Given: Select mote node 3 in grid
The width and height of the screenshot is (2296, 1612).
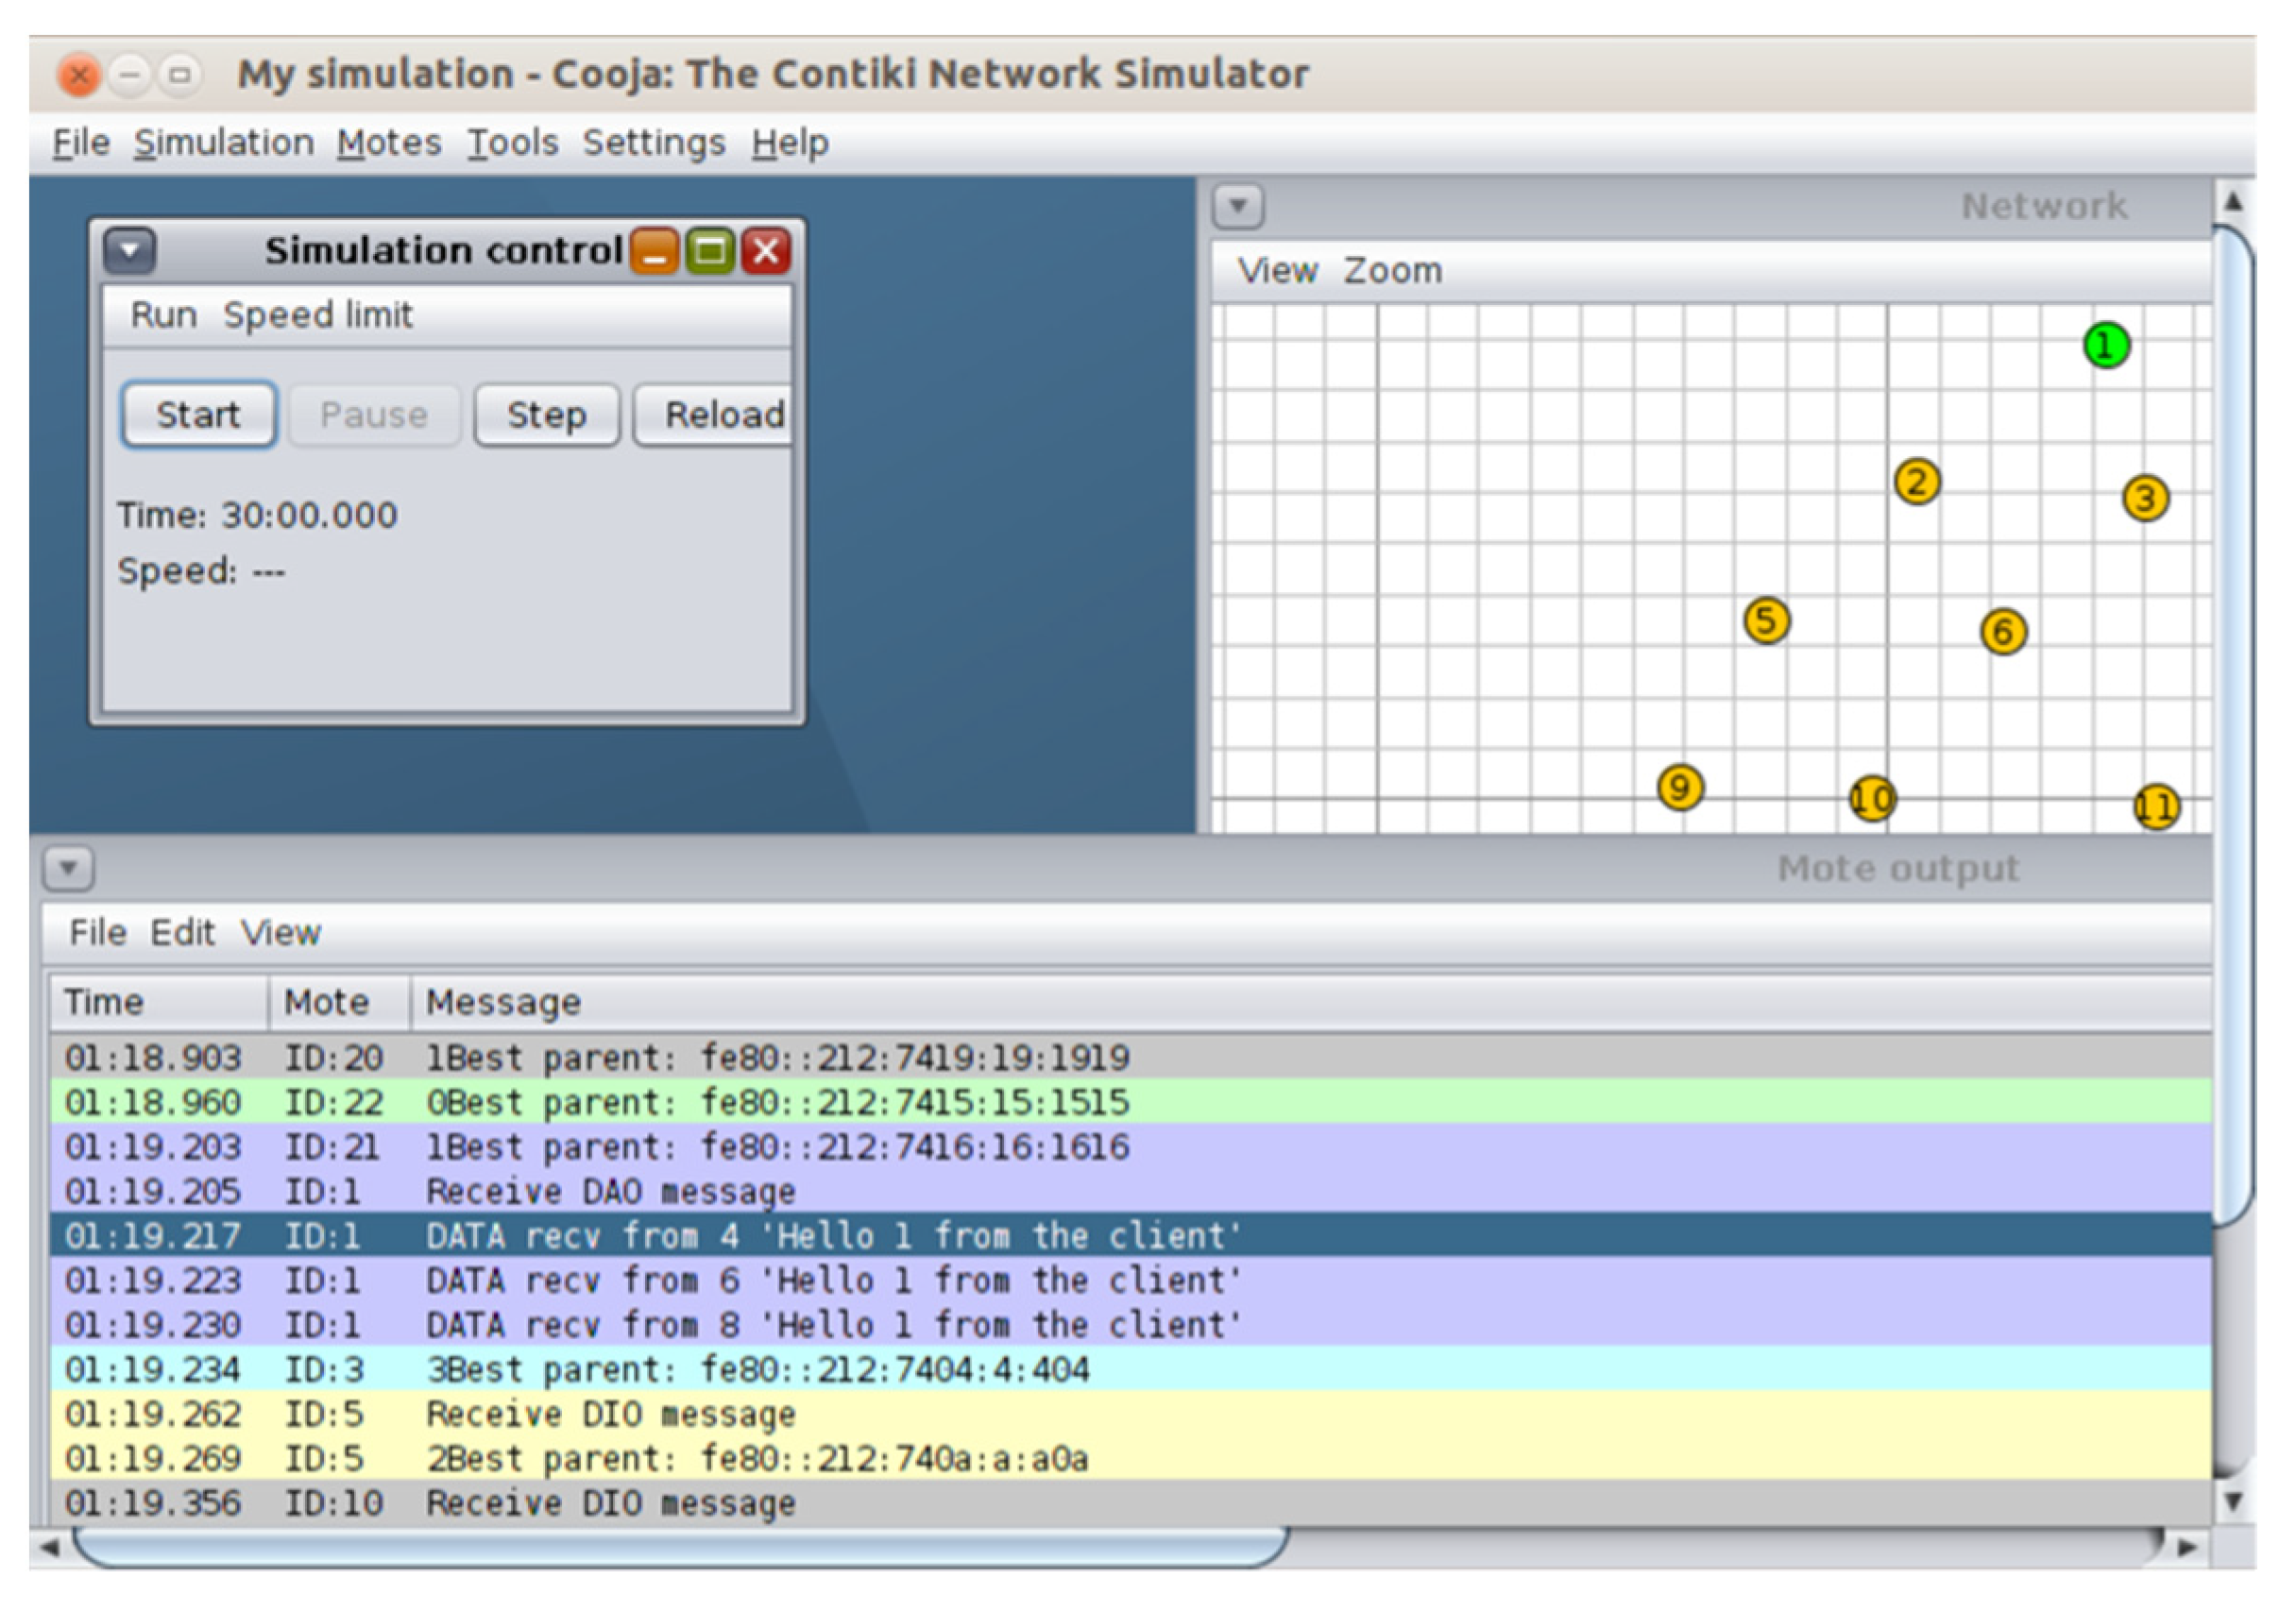Looking at the screenshot, I should pos(2145,498).
